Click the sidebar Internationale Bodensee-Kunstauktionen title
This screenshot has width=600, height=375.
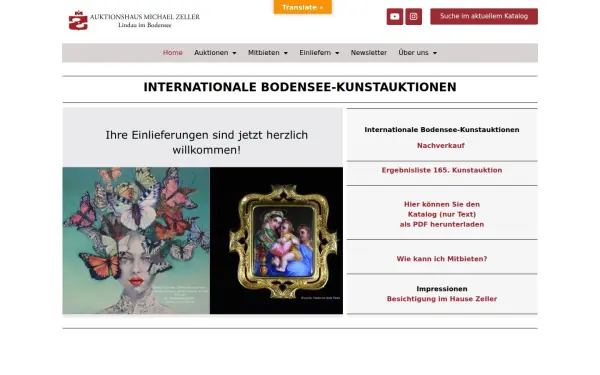[x=442, y=130]
